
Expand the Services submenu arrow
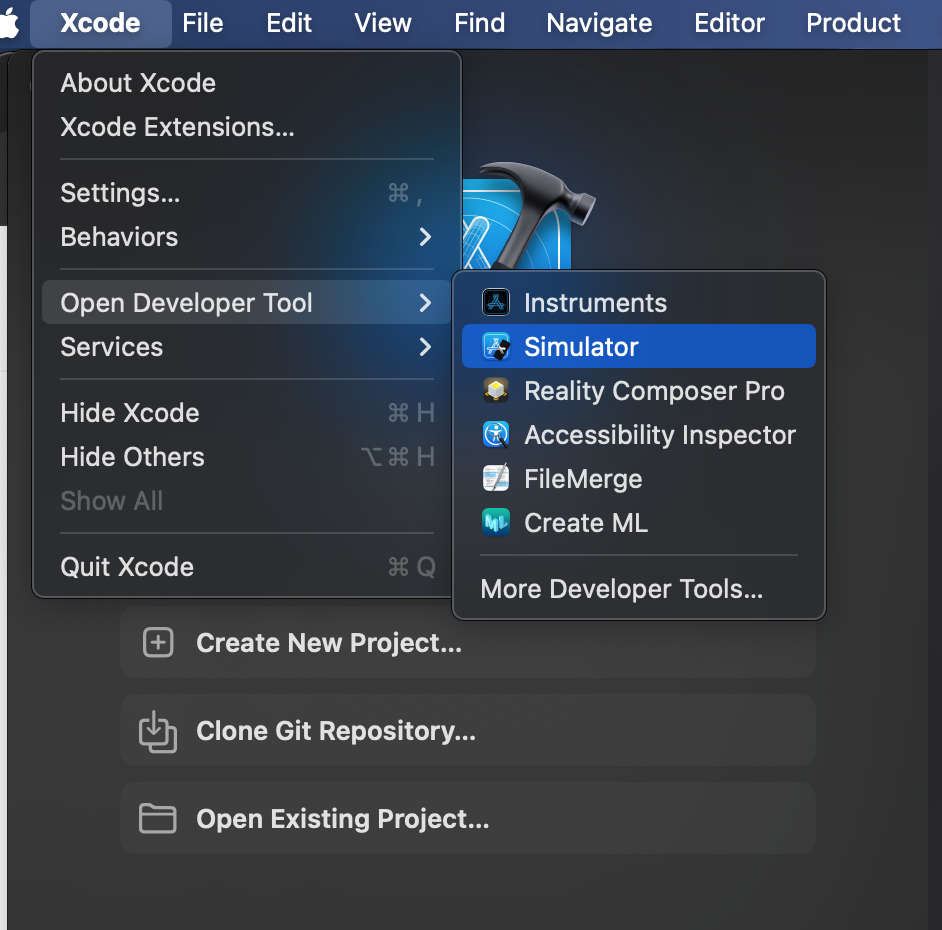[425, 347]
